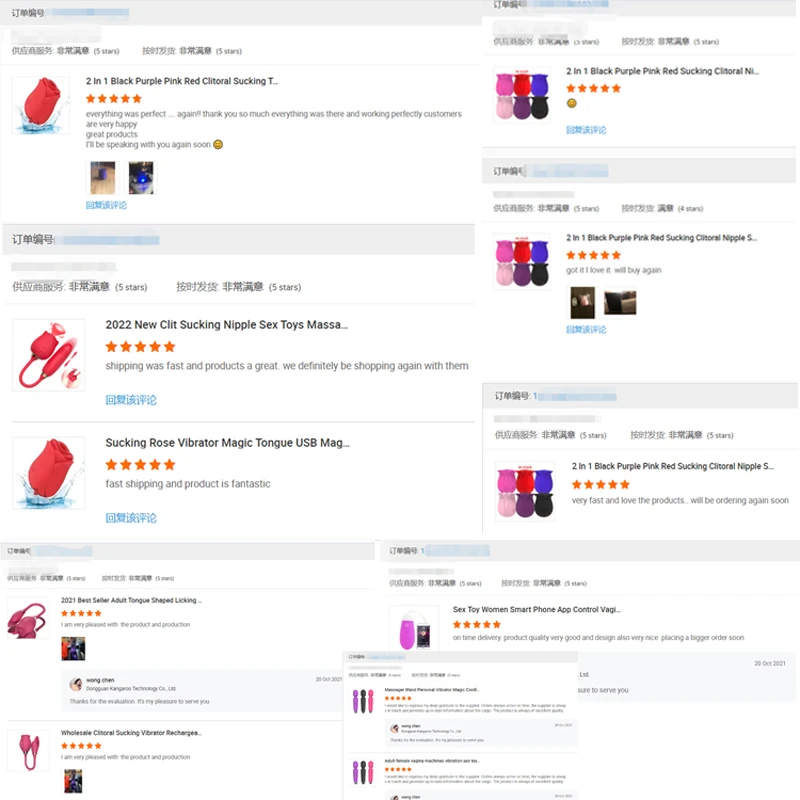Open the pink app-control product thumbnail
Viewport: 800px width, 800px height.
pos(414,630)
